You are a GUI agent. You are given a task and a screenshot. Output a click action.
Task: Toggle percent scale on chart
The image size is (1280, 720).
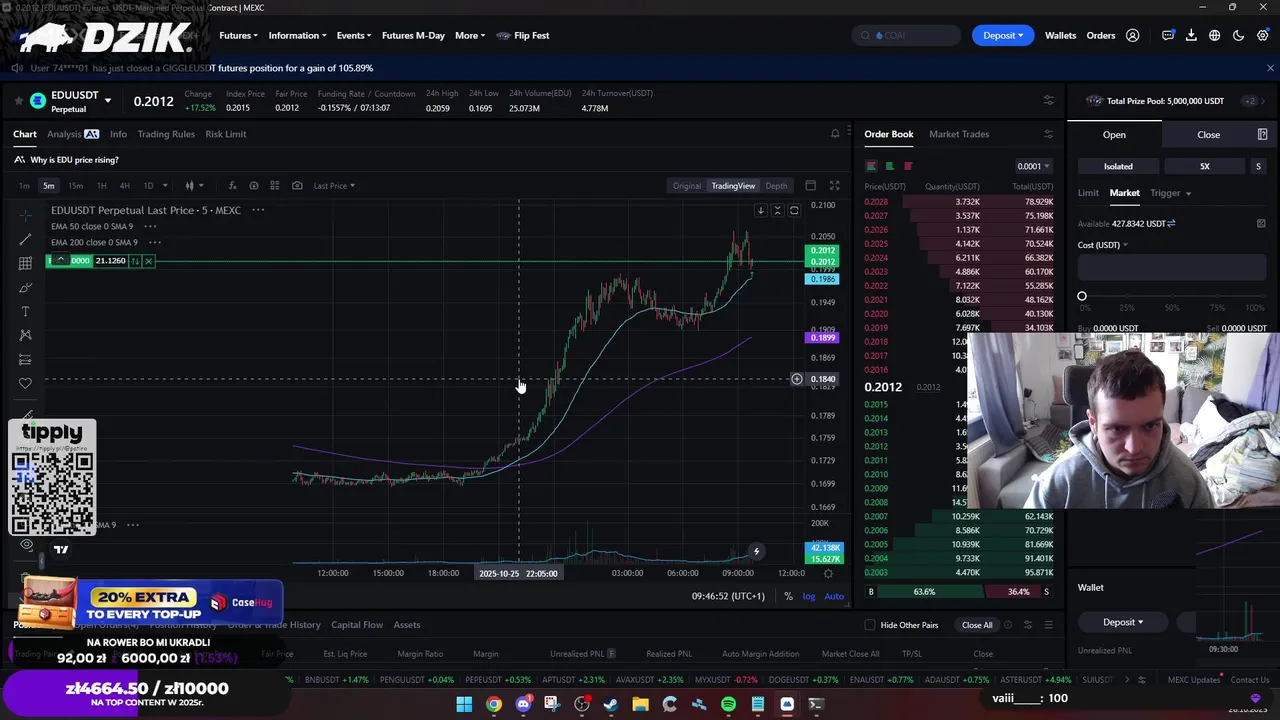(x=788, y=596)
